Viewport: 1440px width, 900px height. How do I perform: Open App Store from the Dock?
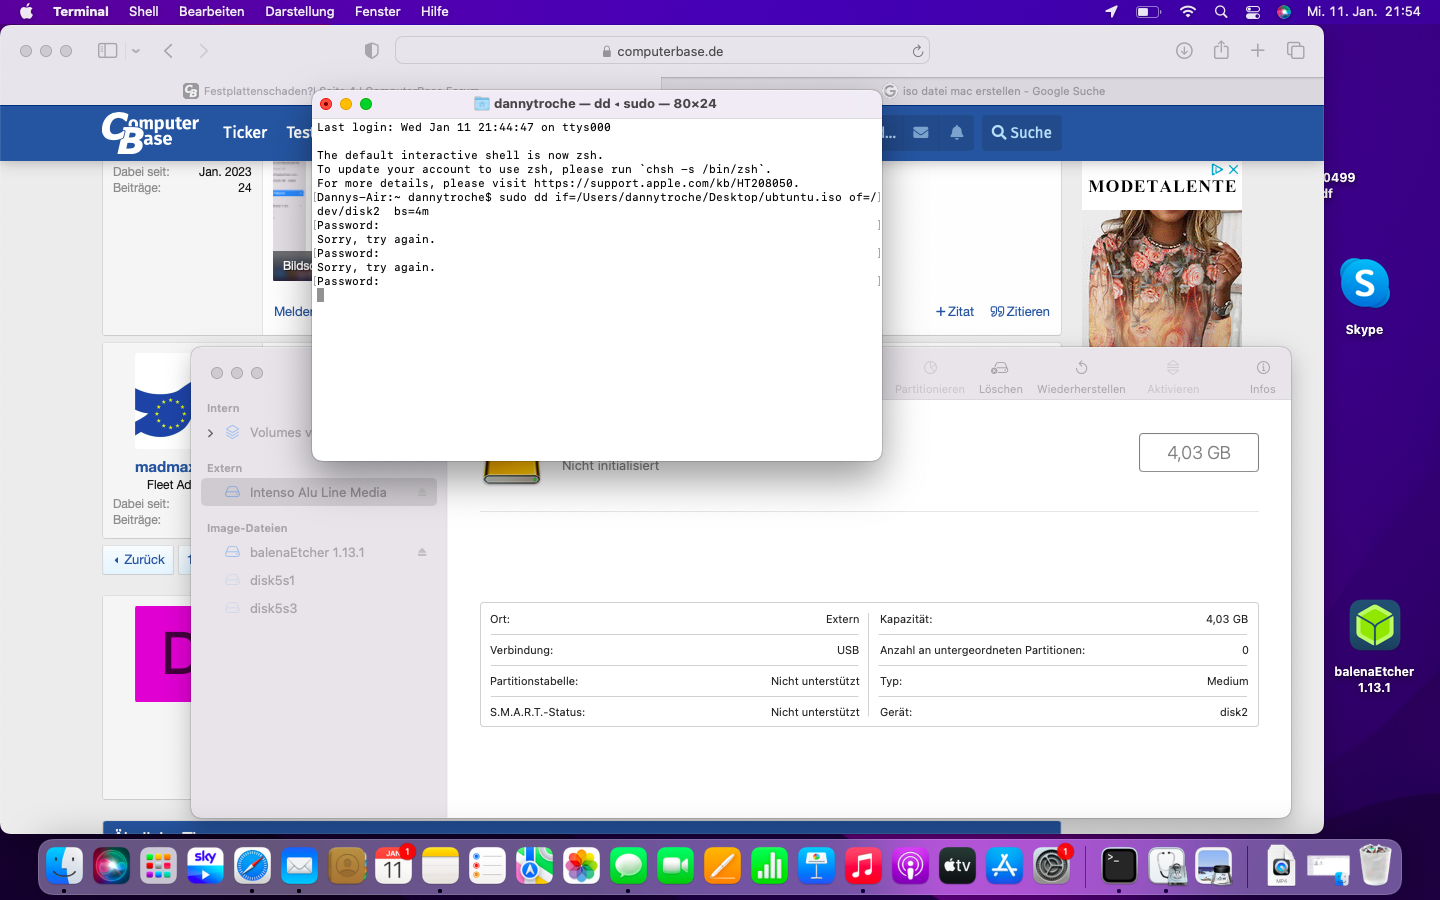(x=1004, y=866)
